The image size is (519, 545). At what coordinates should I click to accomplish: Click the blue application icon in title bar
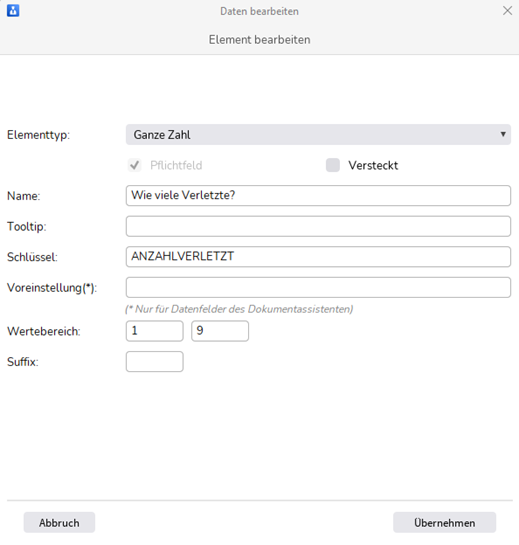tap(13, 11)
